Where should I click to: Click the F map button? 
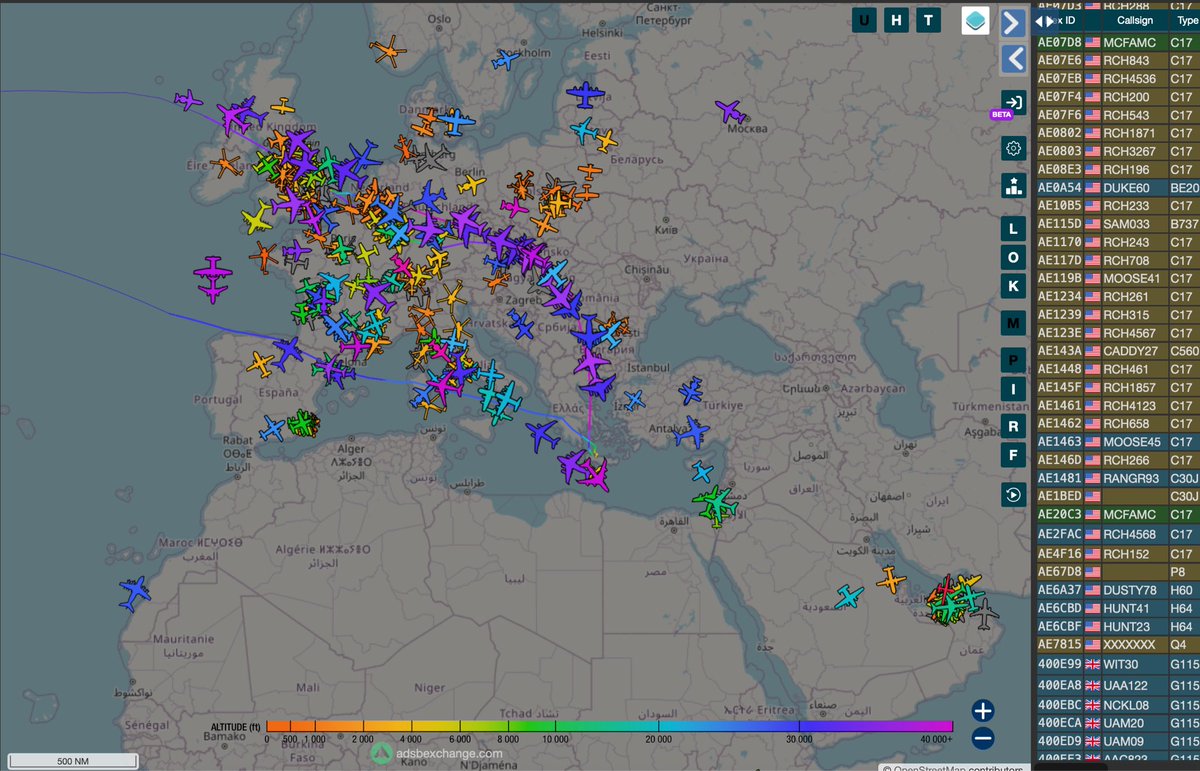click(1013, 455)
